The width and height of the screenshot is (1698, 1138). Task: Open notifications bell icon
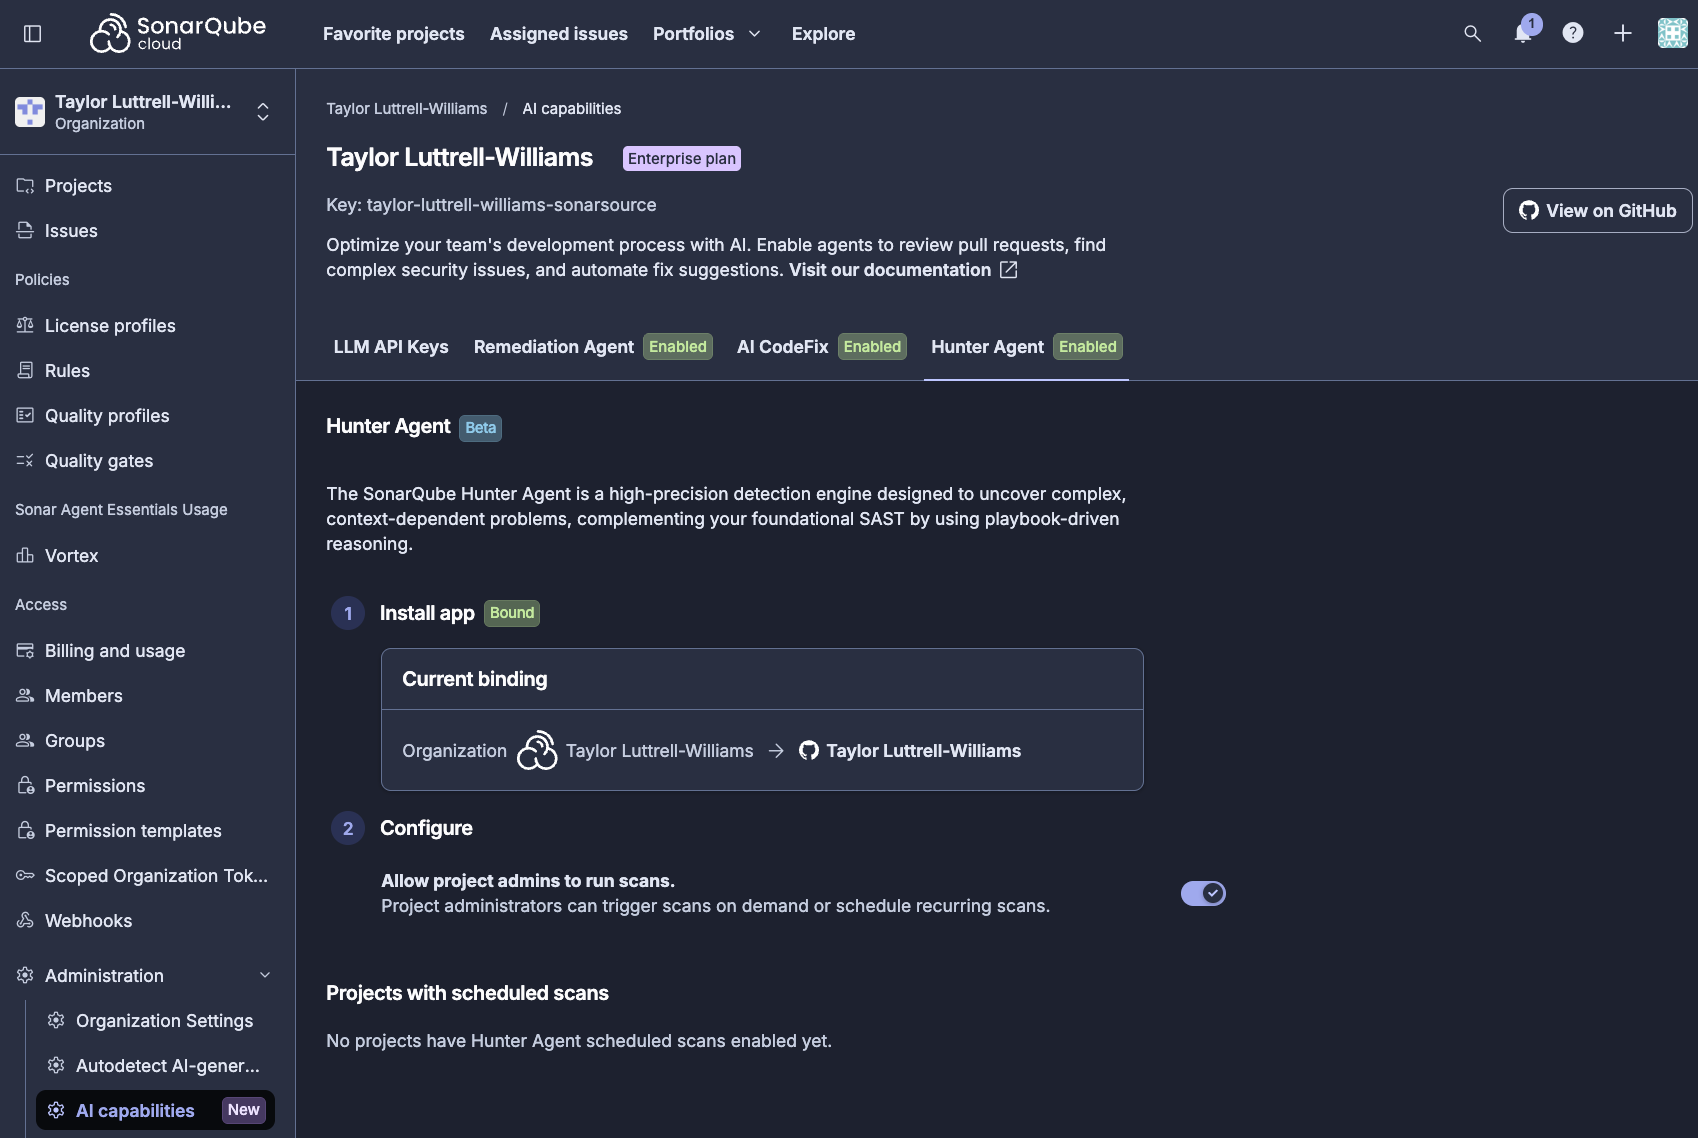click(1523, 33)
